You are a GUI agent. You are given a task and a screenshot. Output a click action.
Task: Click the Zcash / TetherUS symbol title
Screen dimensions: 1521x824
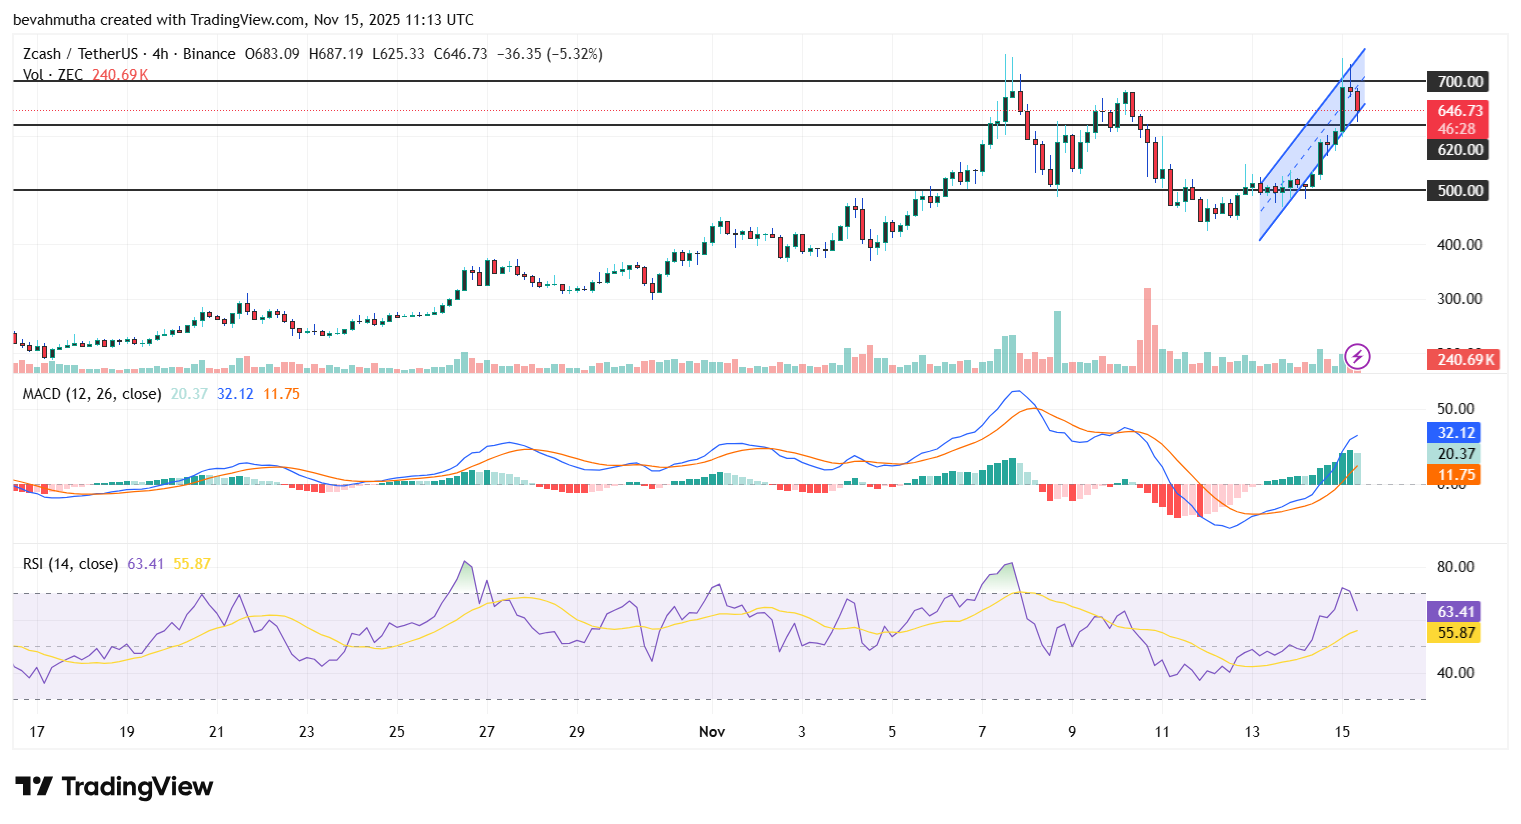pos(80,54)
